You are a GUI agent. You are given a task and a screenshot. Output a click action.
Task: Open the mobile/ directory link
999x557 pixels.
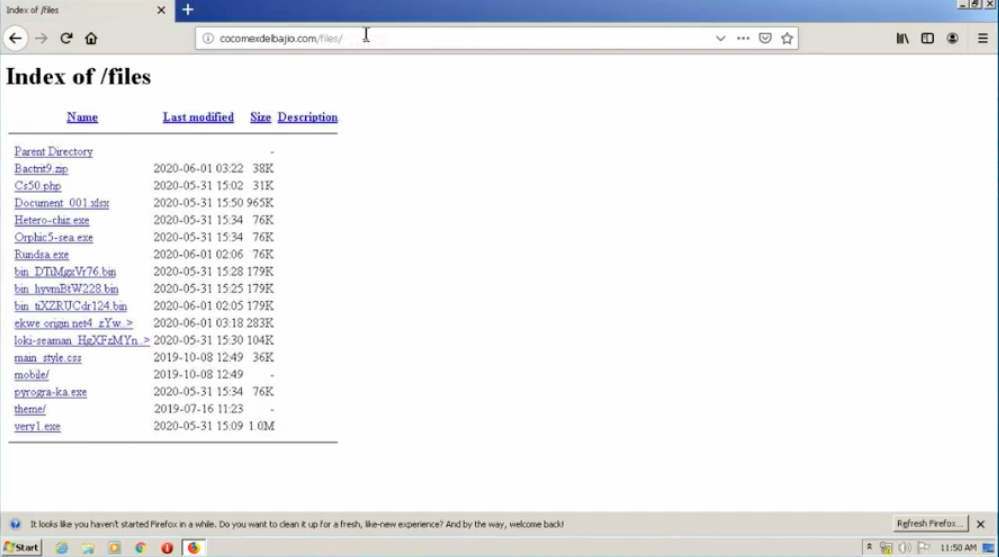click(x=32, y=375)
